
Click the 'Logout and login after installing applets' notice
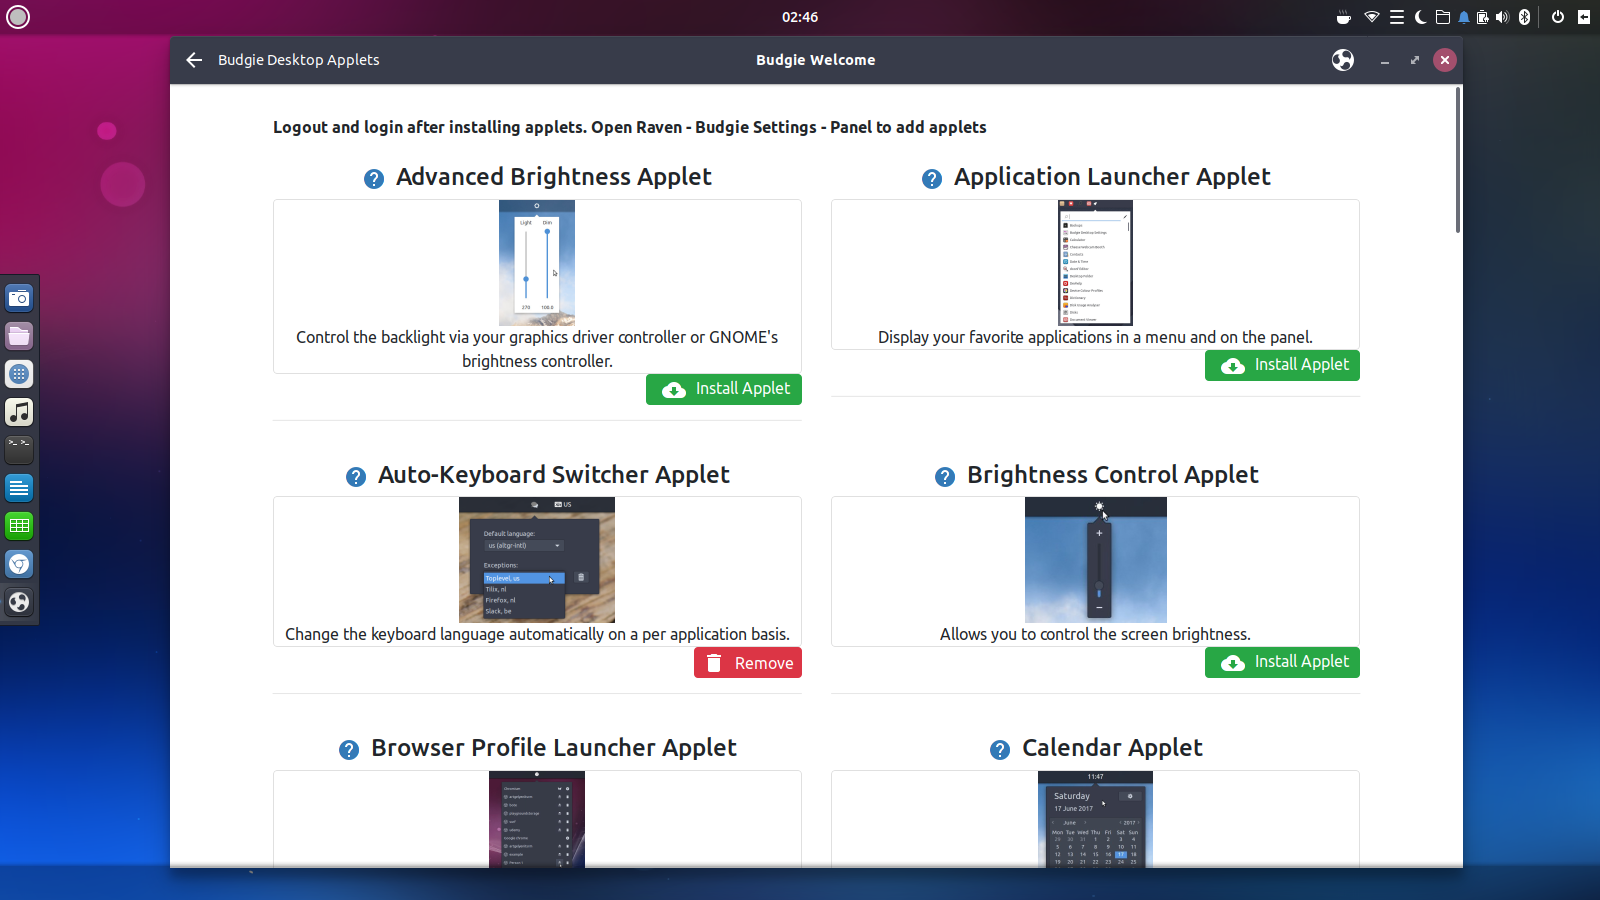point(630,127)
